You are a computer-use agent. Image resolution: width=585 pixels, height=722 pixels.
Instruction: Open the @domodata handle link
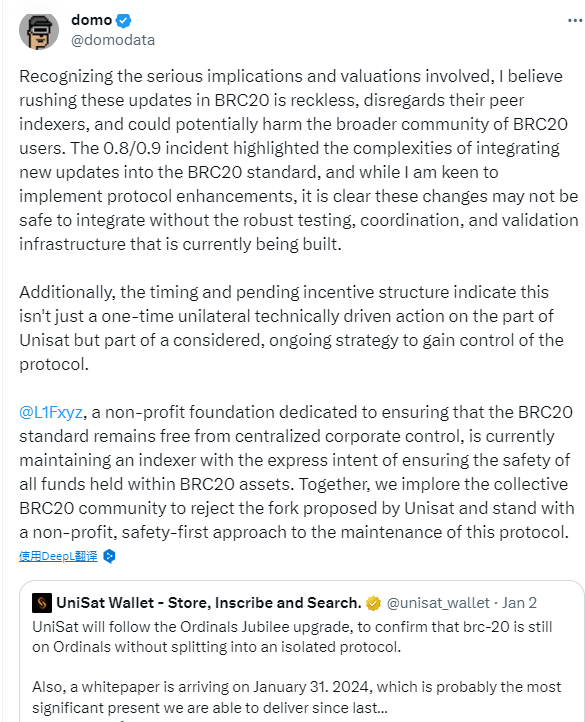(113, 40)
